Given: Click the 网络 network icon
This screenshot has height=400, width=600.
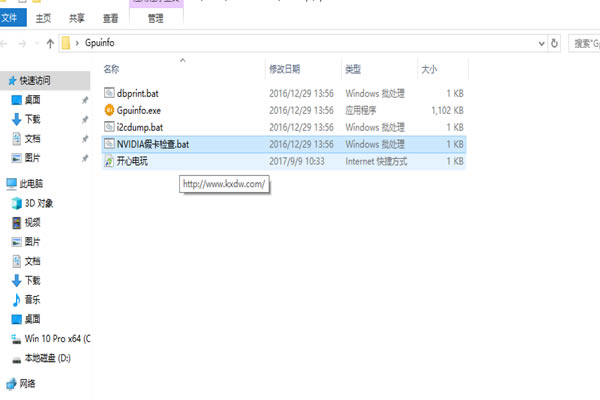Looking at the screenshot, I should [11, 384].
